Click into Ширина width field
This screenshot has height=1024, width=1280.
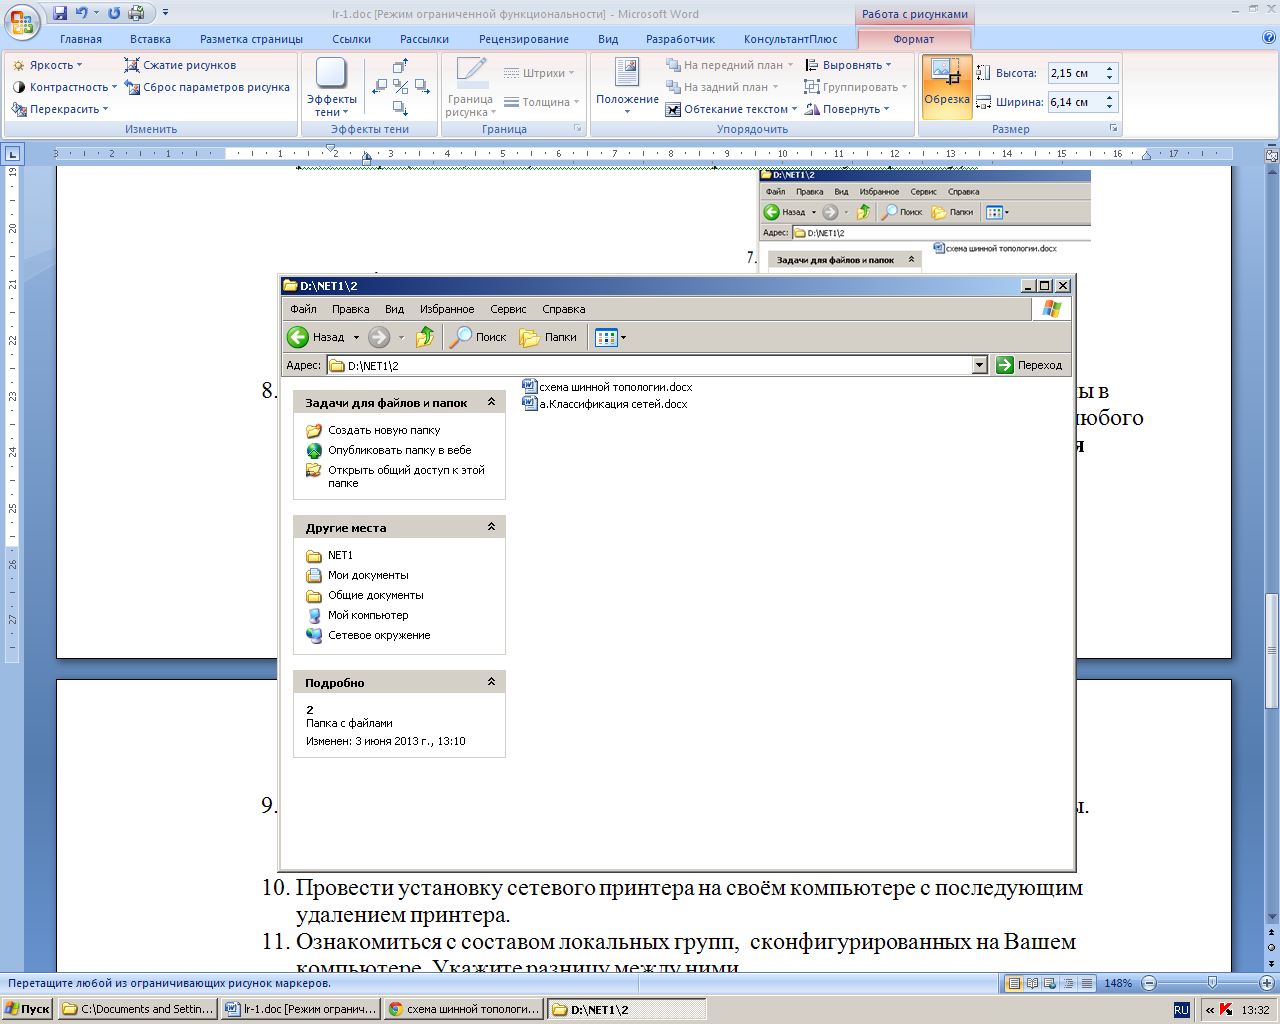(1074, 102)
